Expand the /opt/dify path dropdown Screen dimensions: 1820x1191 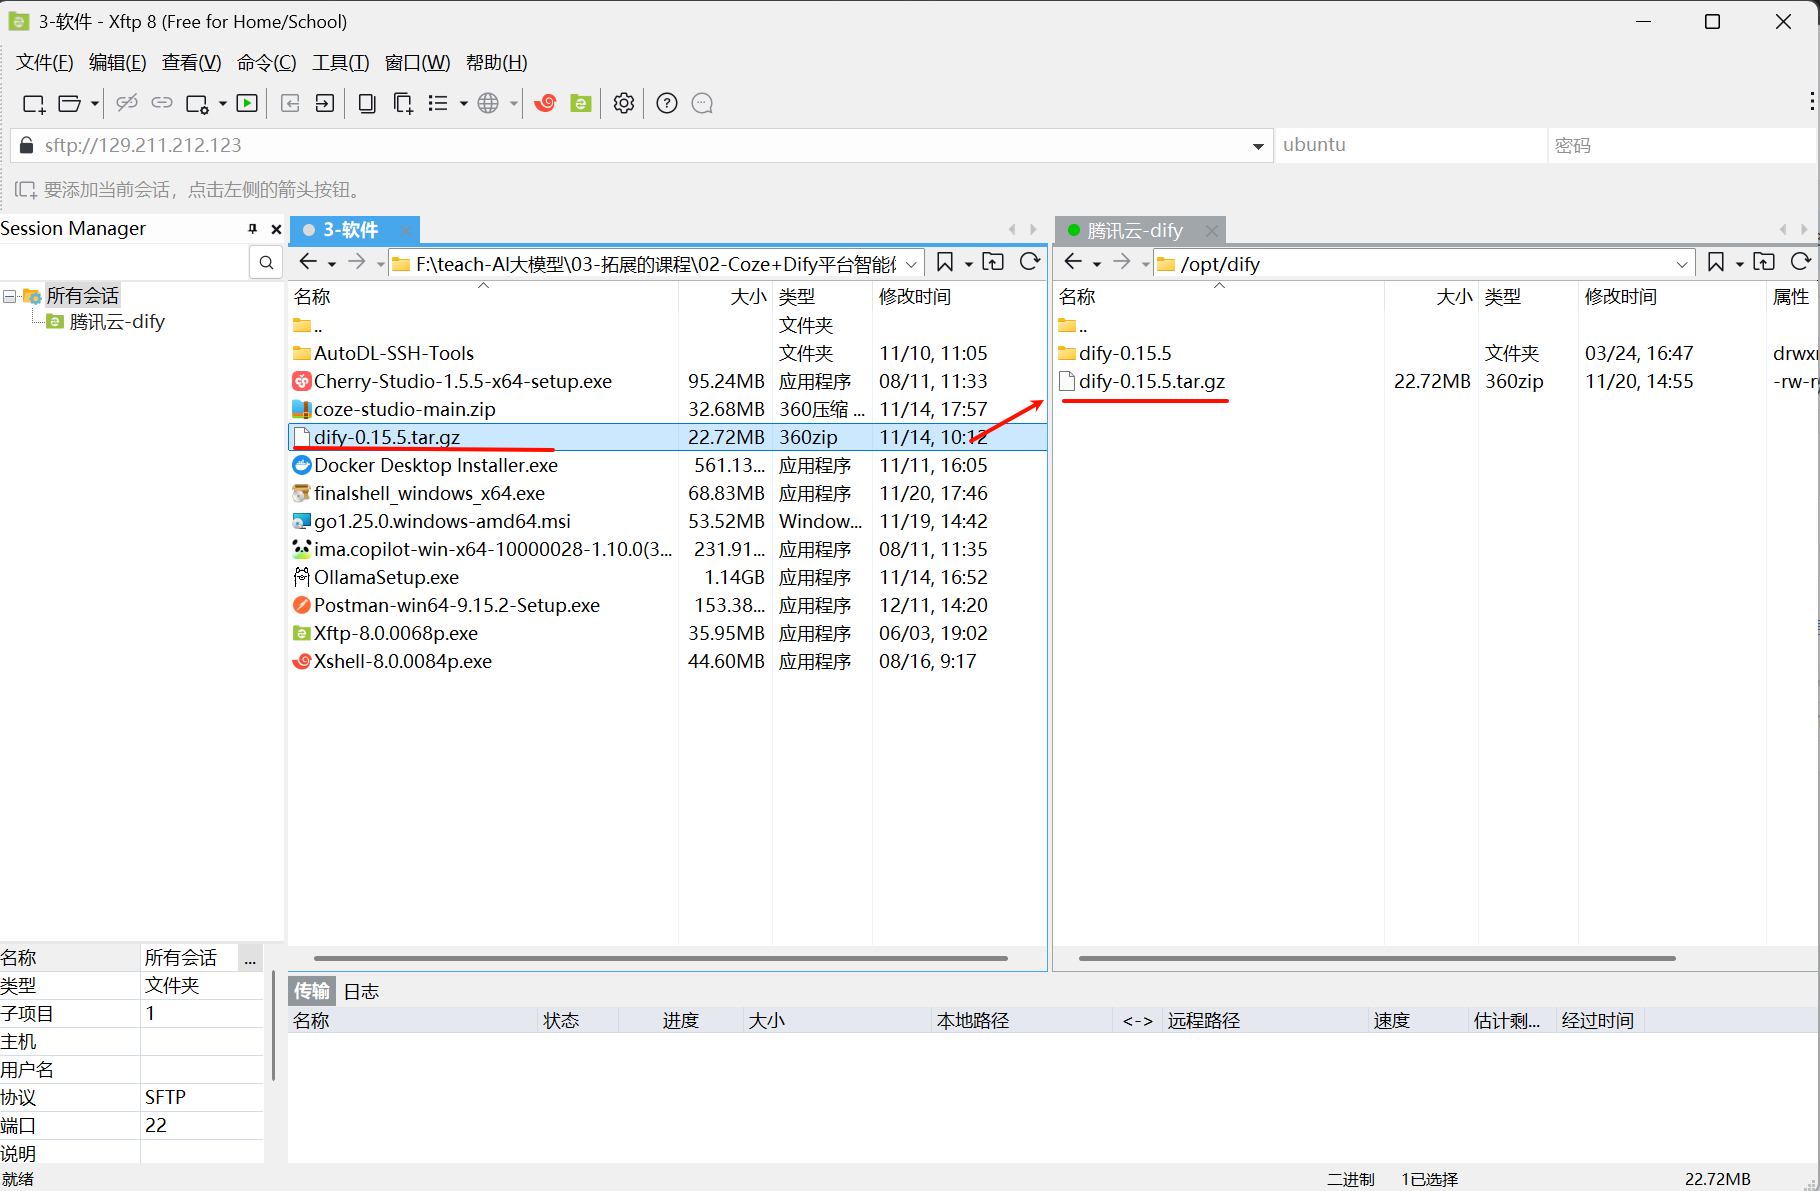click(1682, 264)
